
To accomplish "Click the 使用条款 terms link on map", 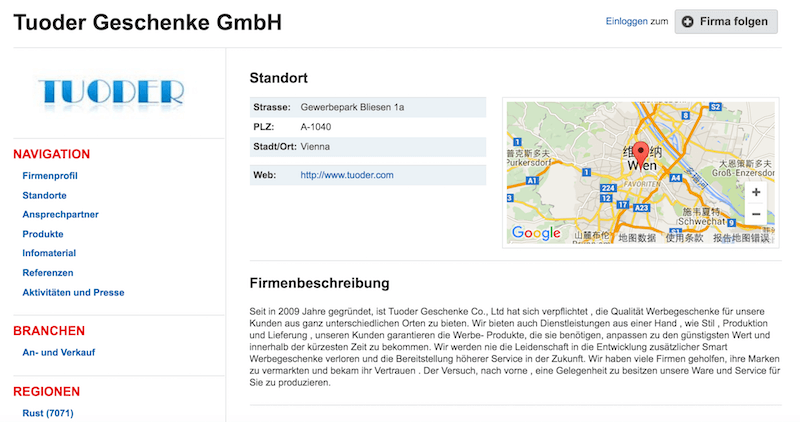I will [684, 238].
